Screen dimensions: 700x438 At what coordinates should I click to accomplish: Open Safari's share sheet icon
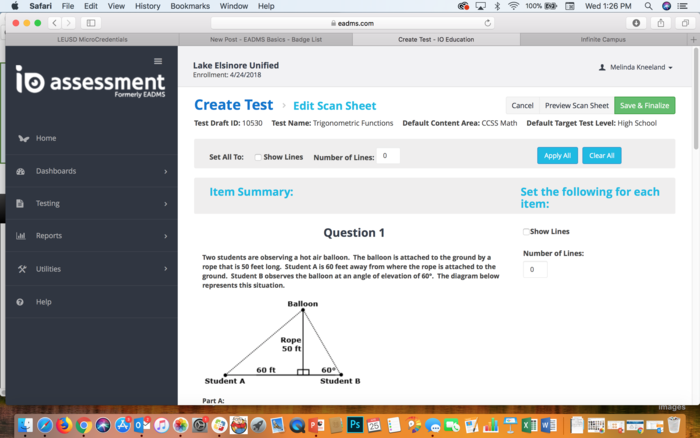click(661, 22)
